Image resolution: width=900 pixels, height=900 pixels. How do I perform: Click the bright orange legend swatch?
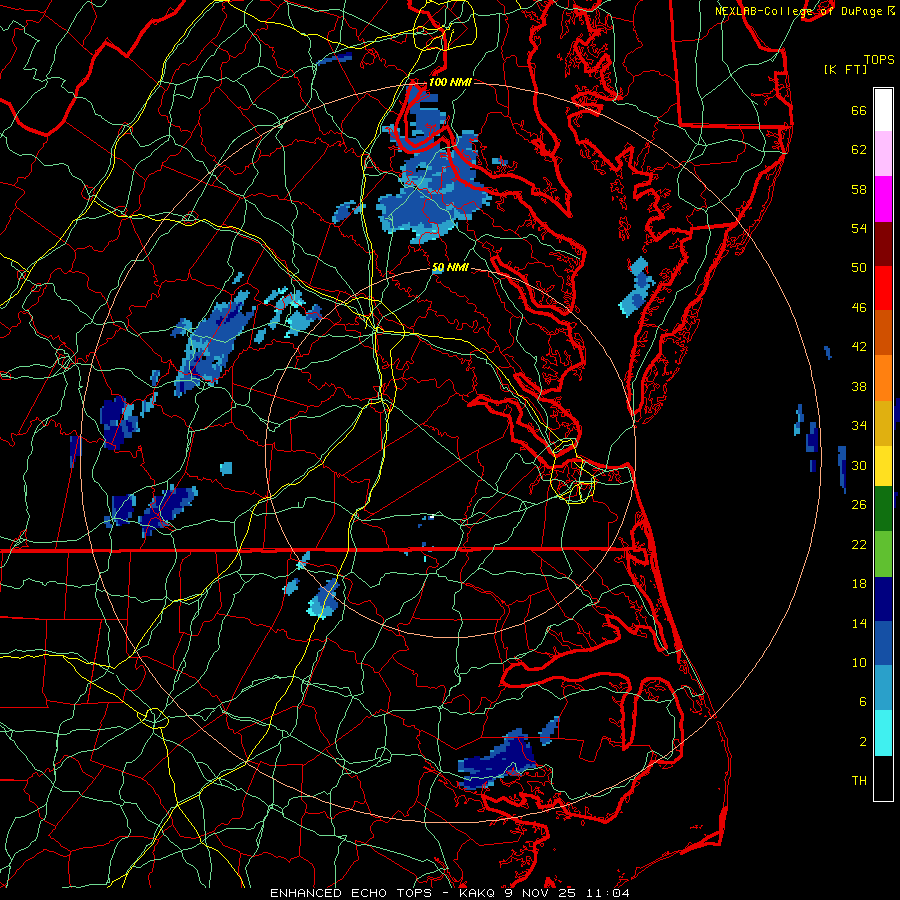point(883,378)
